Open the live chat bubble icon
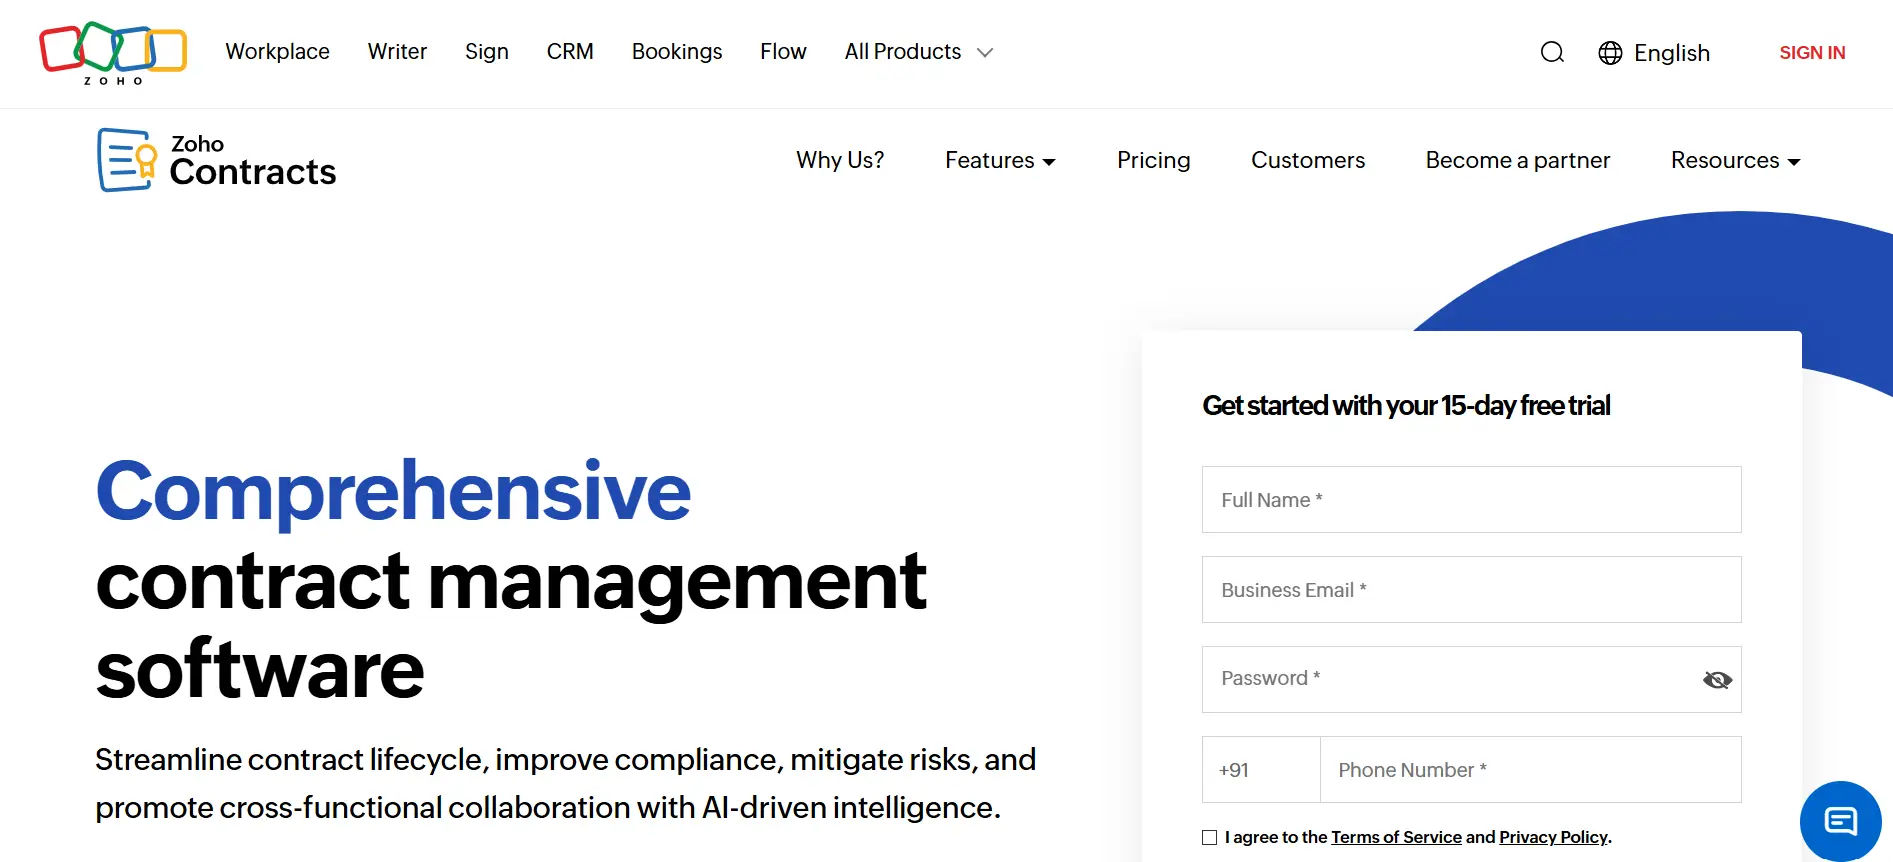This screenshot has width=1893, height=862. click(x=1840, y=821)
